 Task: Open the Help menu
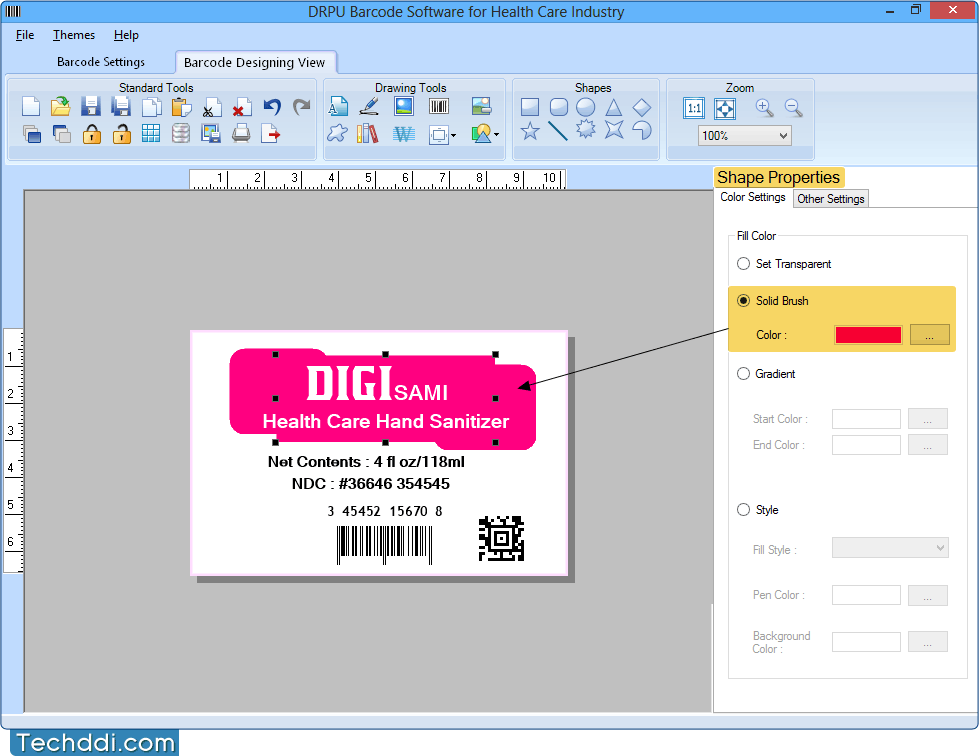coord(126,35)
